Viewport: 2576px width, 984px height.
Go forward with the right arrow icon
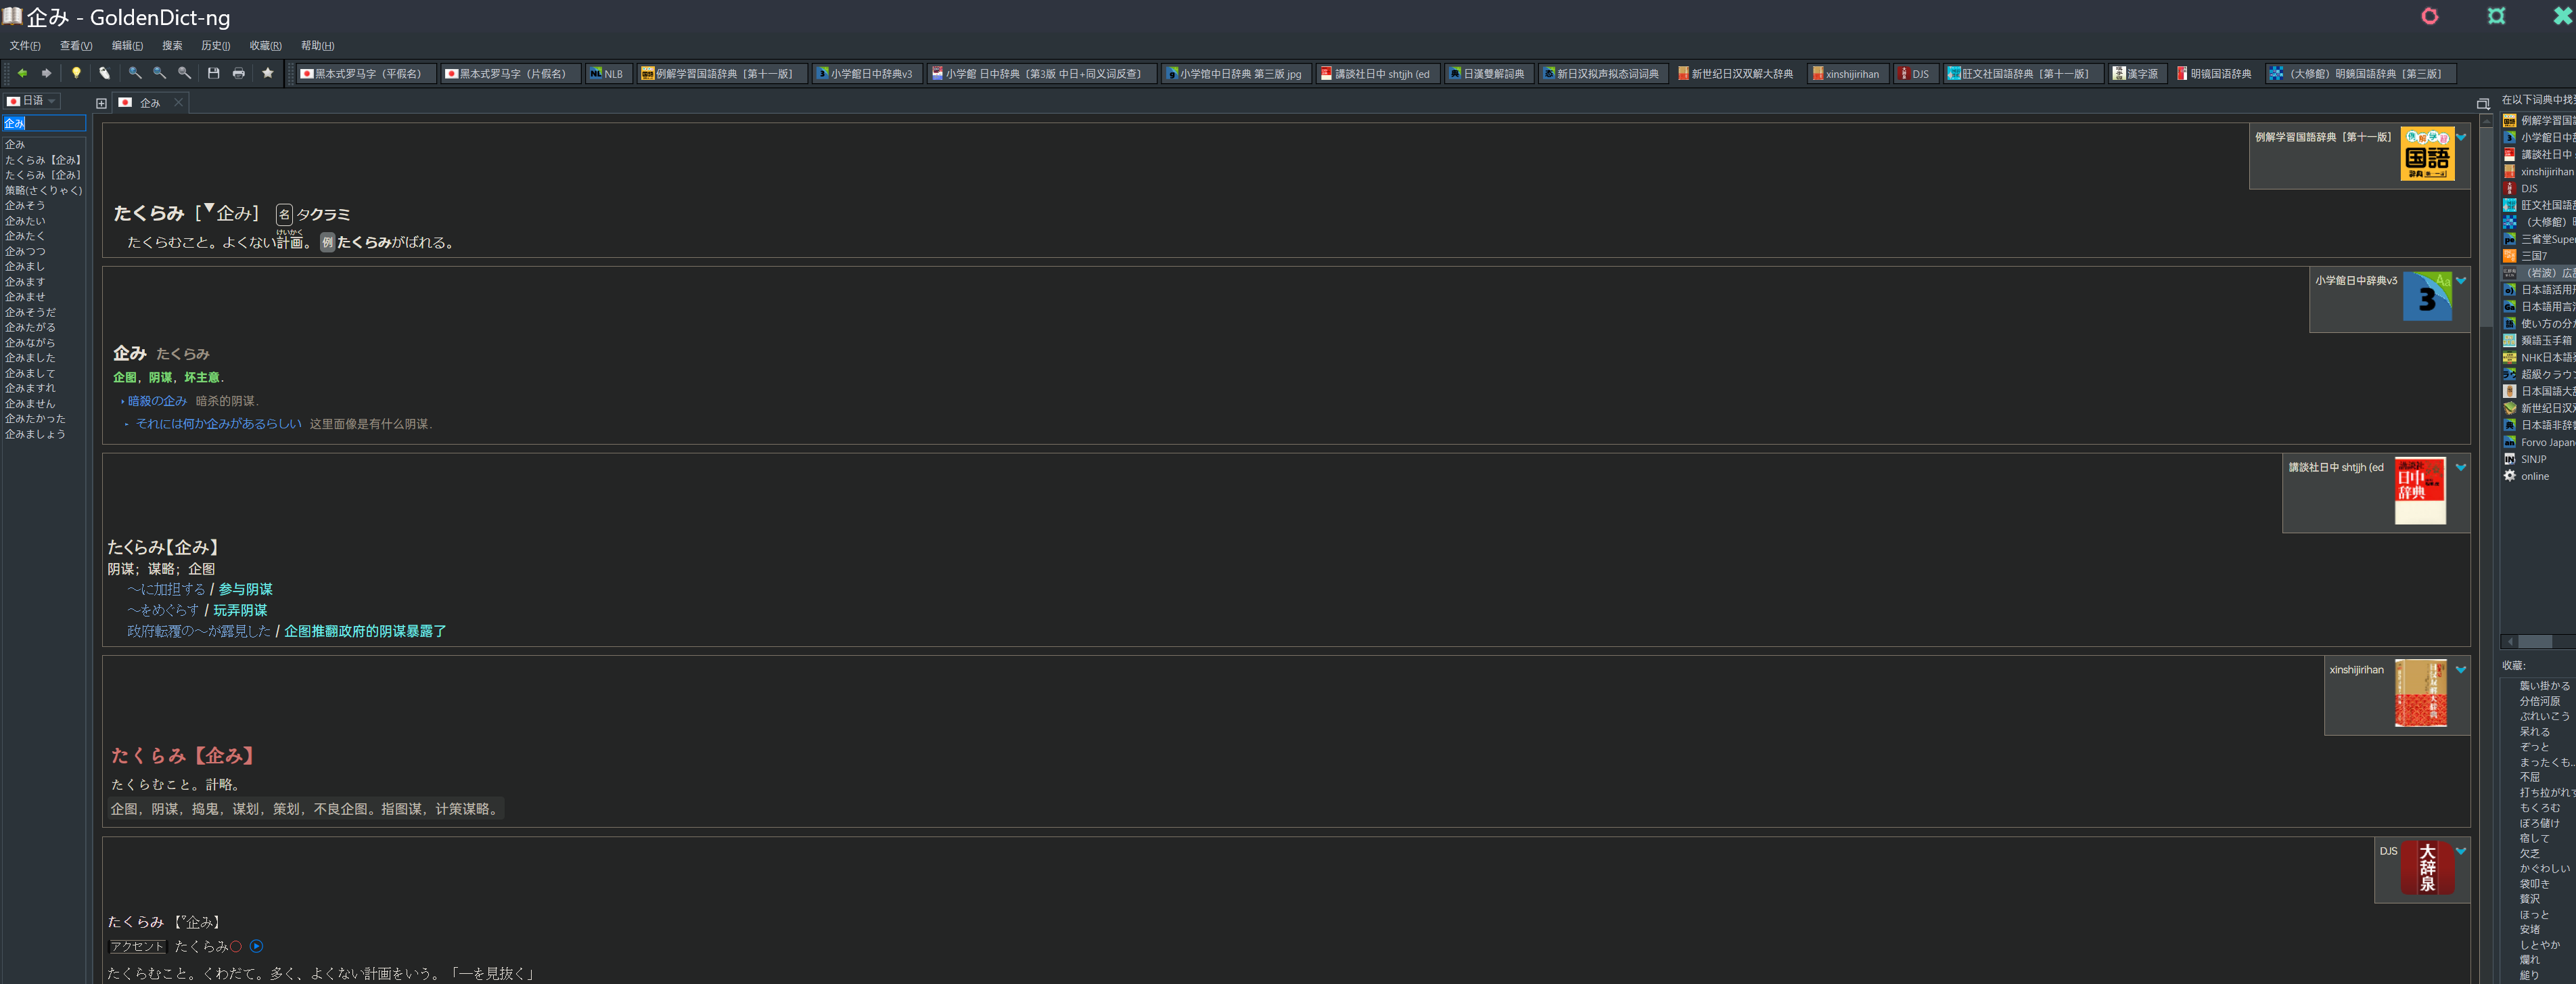click(x=46, y=73)
